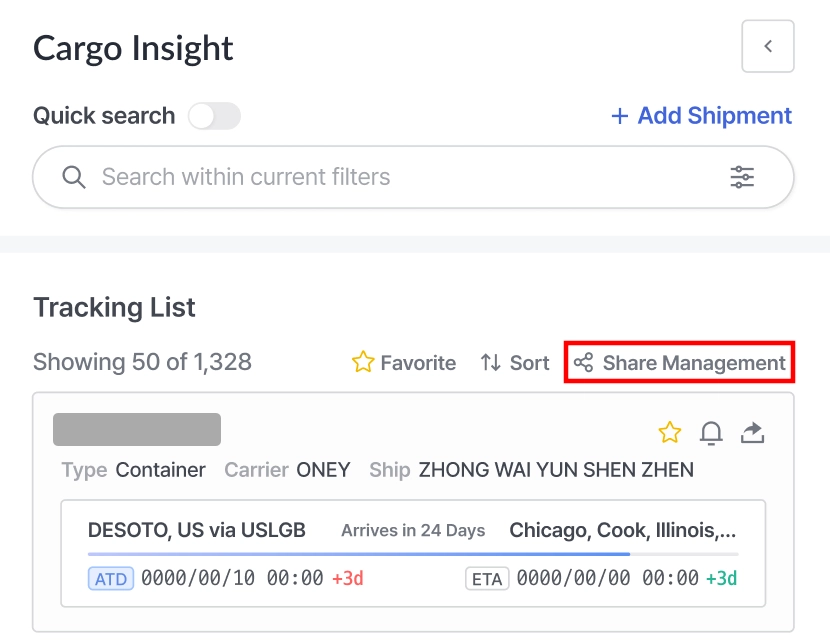Image resolution: width=830 pixels, height=643 pixels.
Task: Filter the tracking list by Favorite
Action: pyautogui.click(x=404, y=363)
